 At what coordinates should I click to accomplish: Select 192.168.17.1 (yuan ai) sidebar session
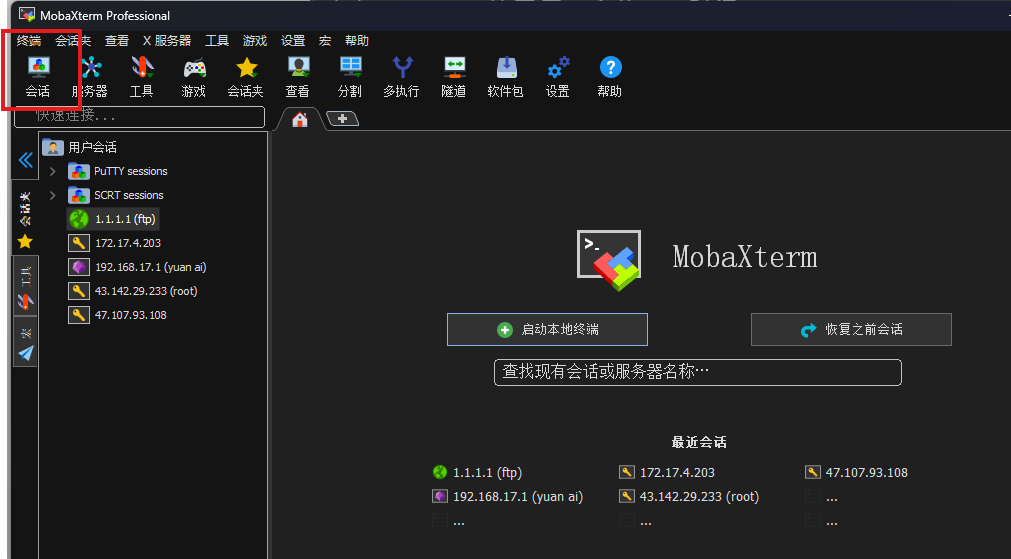[137, 267]
